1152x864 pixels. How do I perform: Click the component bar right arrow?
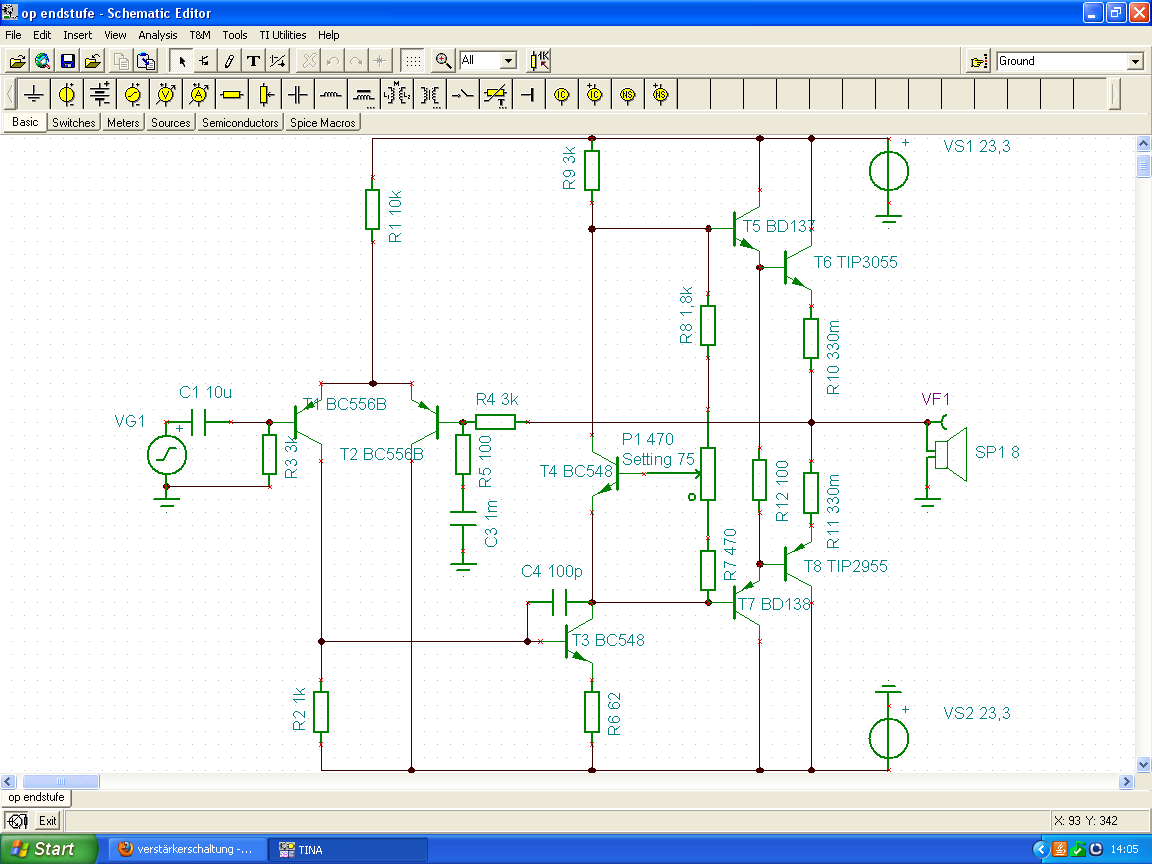tap(1115, 95)
